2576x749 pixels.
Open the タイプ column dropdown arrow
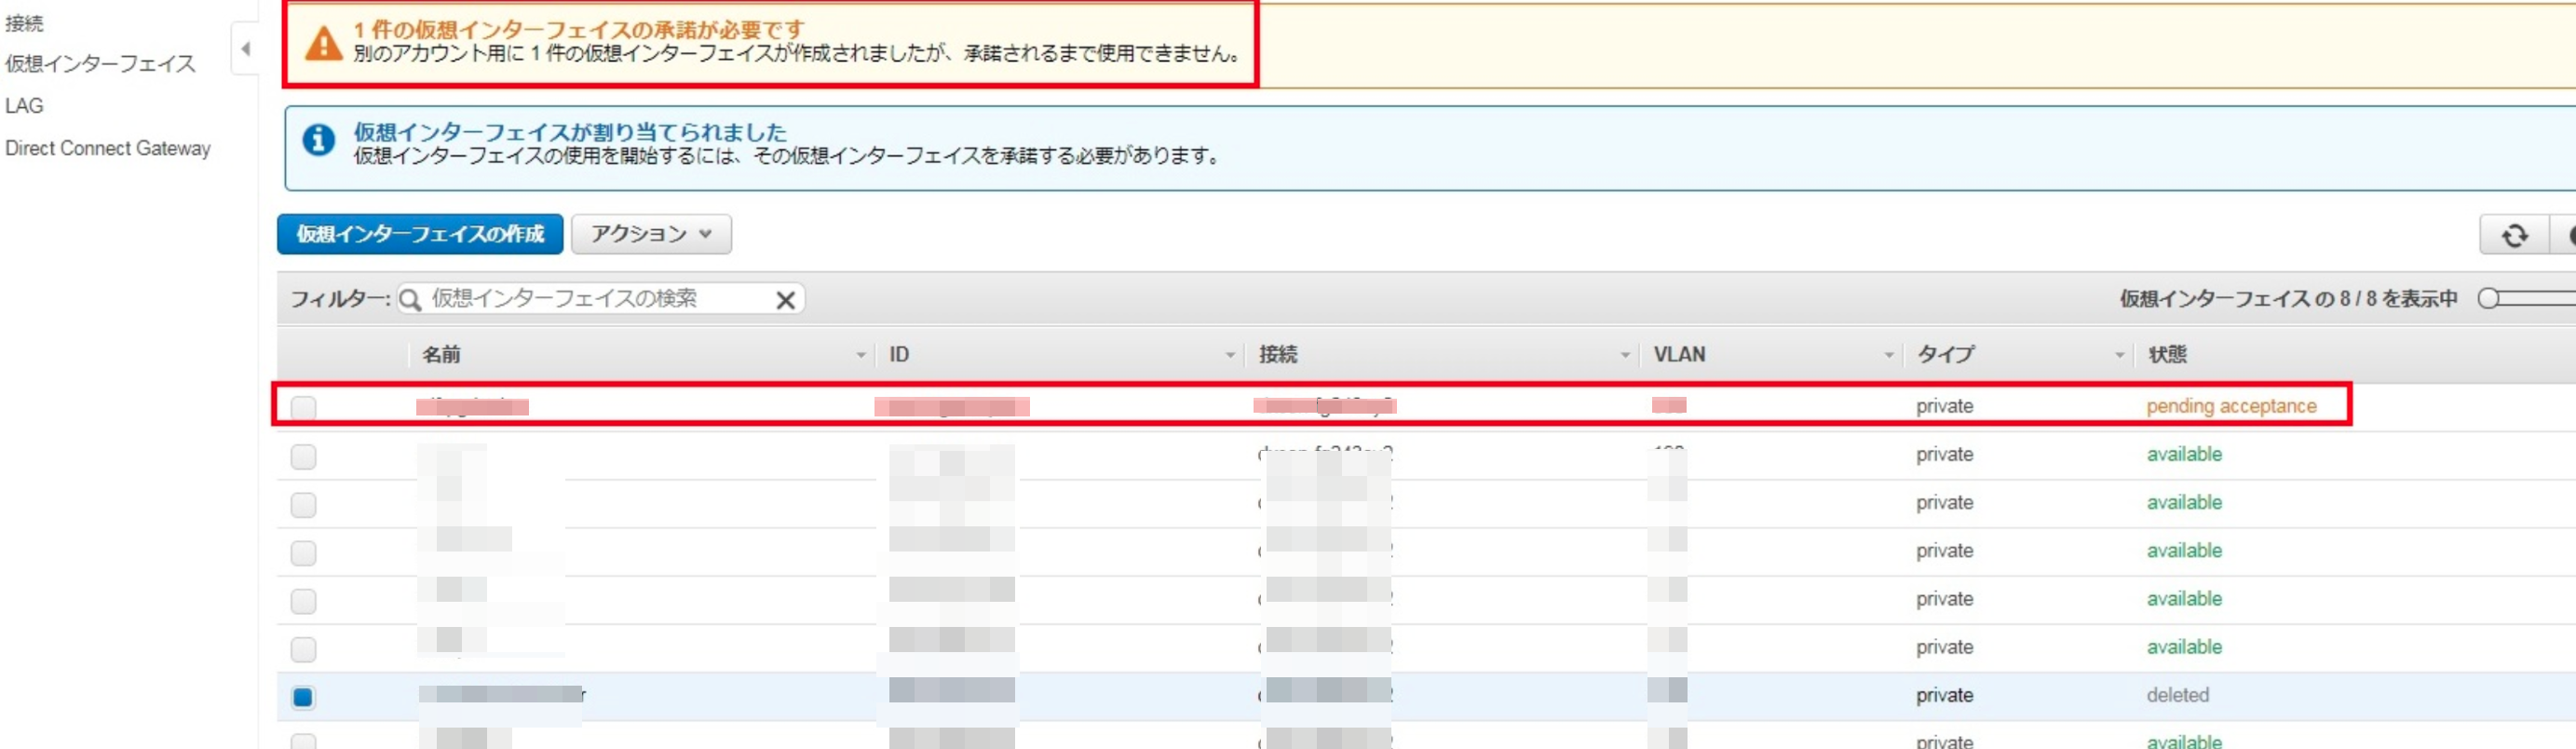(x=2119, y=355)
